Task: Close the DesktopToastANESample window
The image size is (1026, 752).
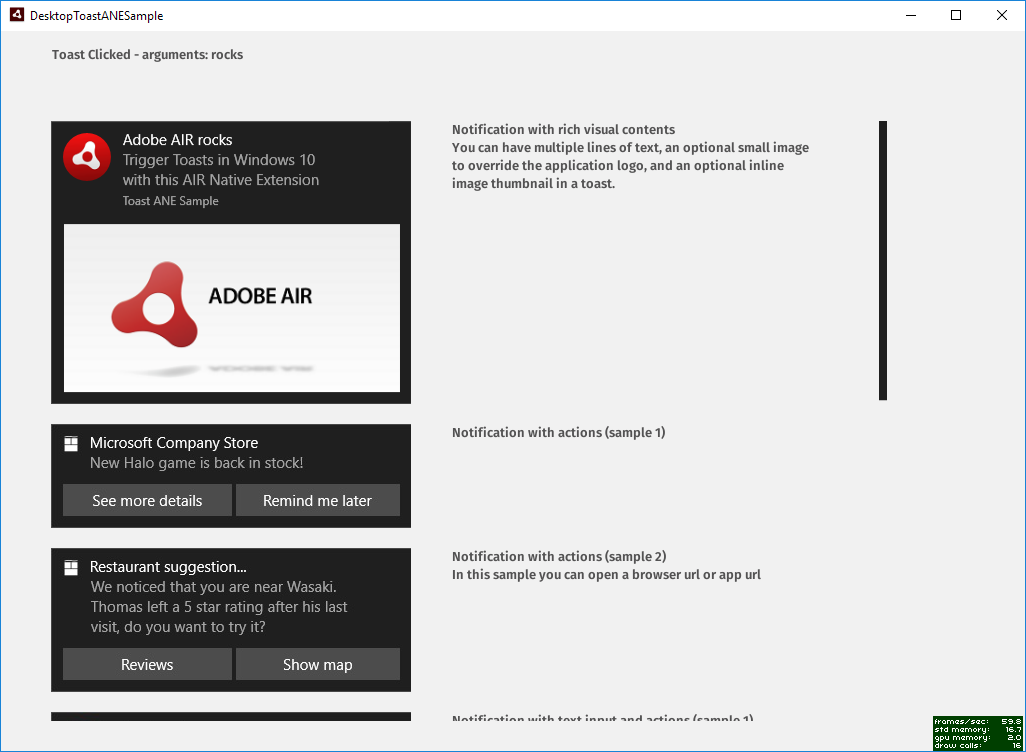Action: pos(1002,15)
